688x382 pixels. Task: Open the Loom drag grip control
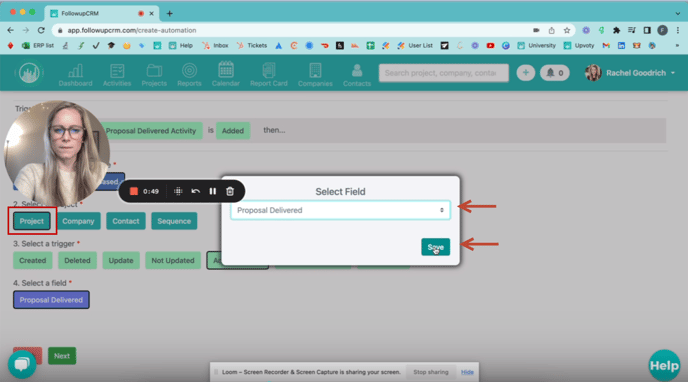click(178, 191)
